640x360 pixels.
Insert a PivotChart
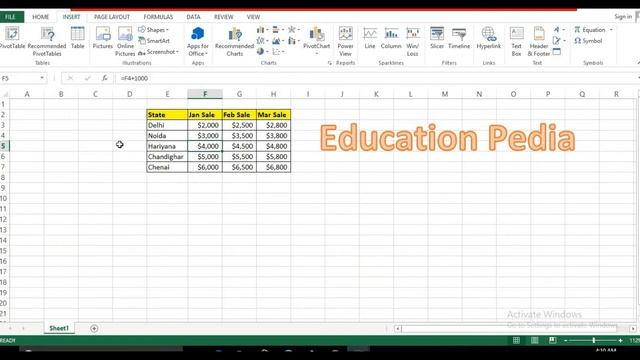click(316, 38)
